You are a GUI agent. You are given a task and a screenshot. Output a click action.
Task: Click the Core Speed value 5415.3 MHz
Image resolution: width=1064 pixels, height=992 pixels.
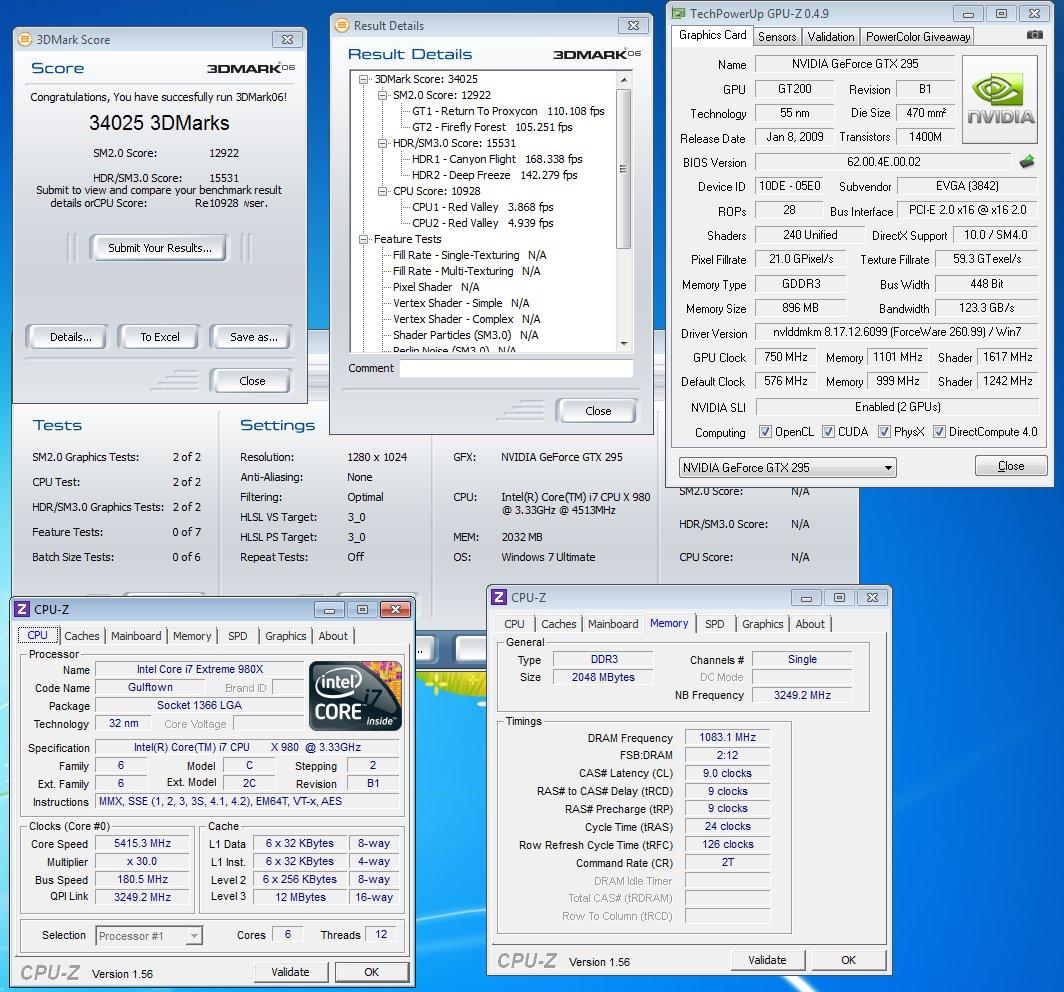tap(142, 843)
